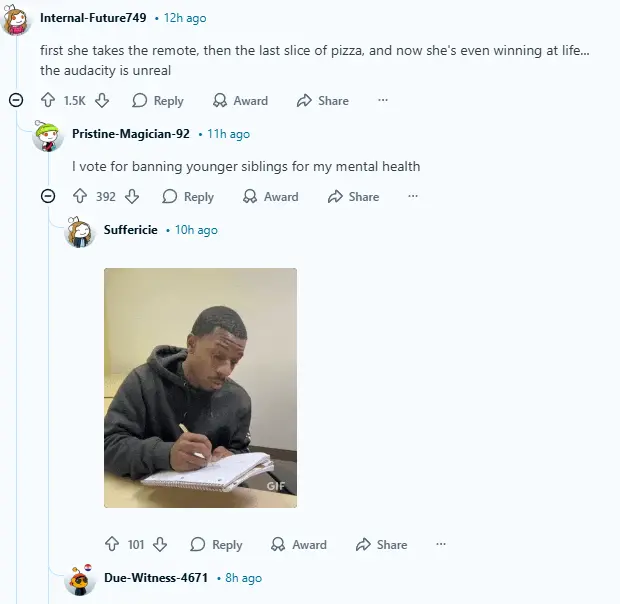620x604 pixels.
Task: Open more options on Pristine-Magician-92's comment
Action: pyautogui.click(x=412, y=197)
